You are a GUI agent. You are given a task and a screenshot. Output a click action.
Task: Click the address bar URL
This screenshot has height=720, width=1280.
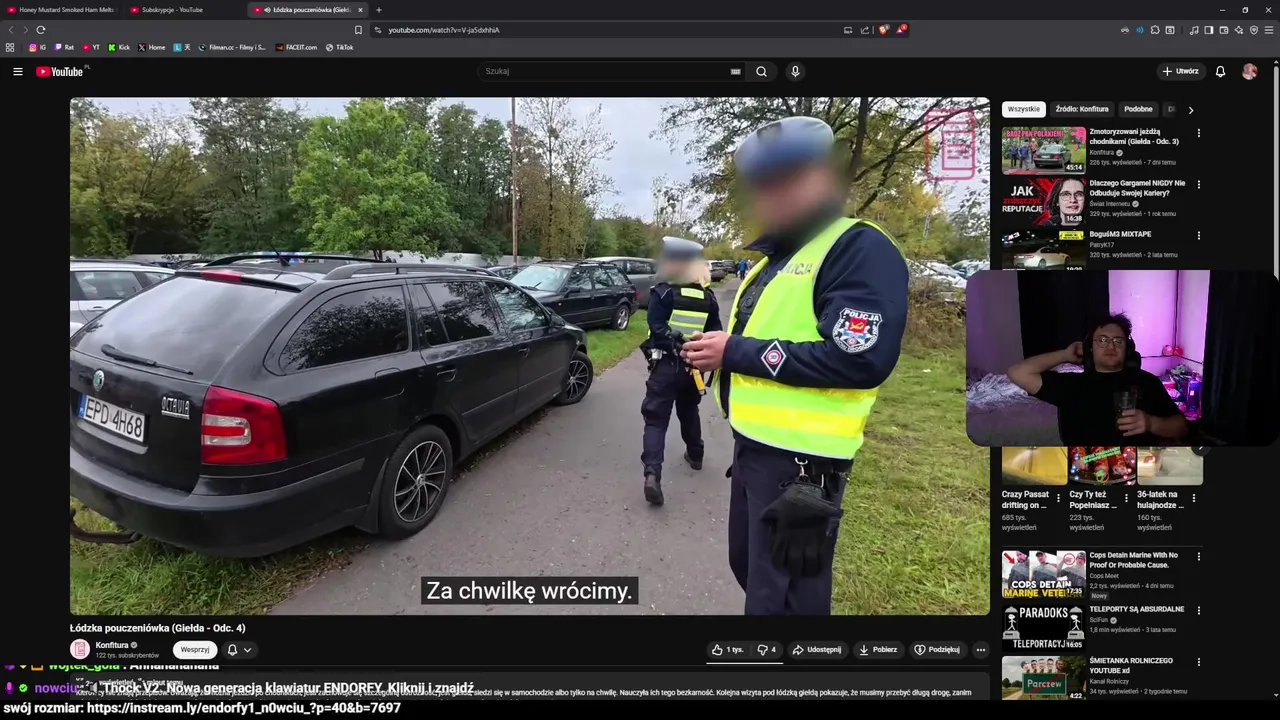(443, 30)
